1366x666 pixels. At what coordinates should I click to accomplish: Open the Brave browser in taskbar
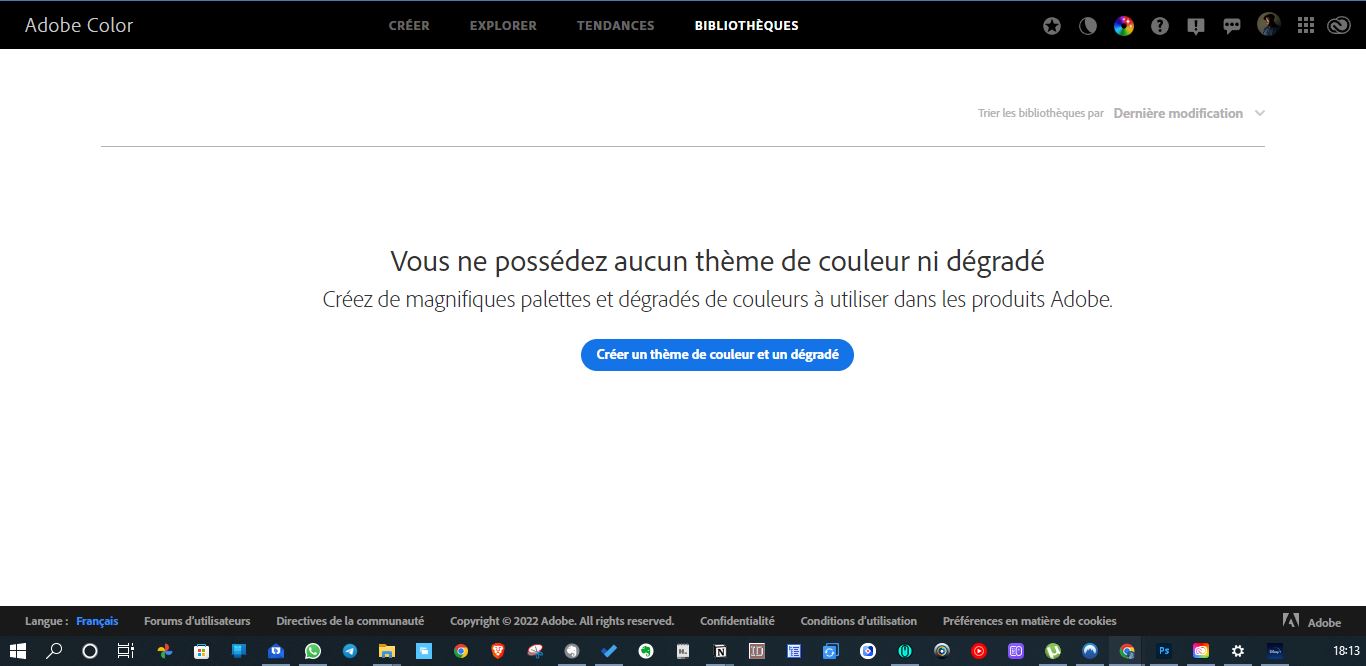pos(498,650)
